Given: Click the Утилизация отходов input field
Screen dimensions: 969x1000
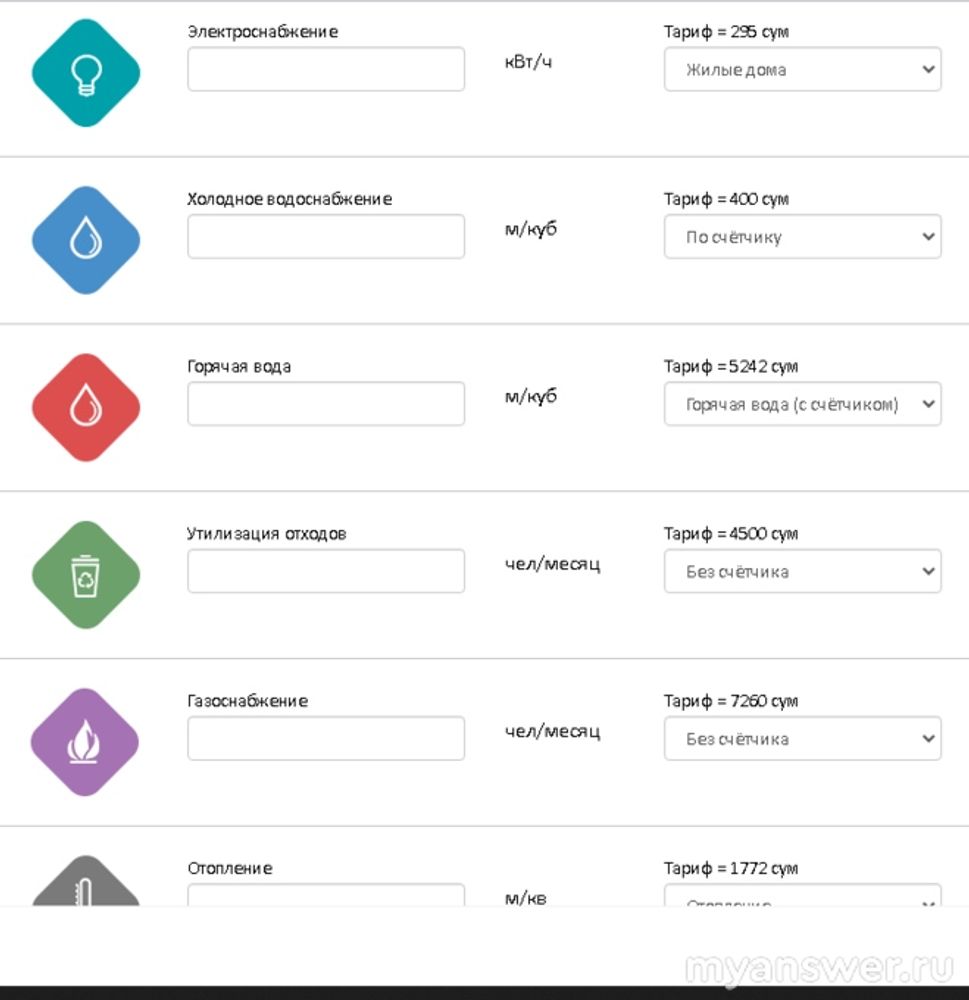Looking at the screenshot, I should (x=326, y=571).
